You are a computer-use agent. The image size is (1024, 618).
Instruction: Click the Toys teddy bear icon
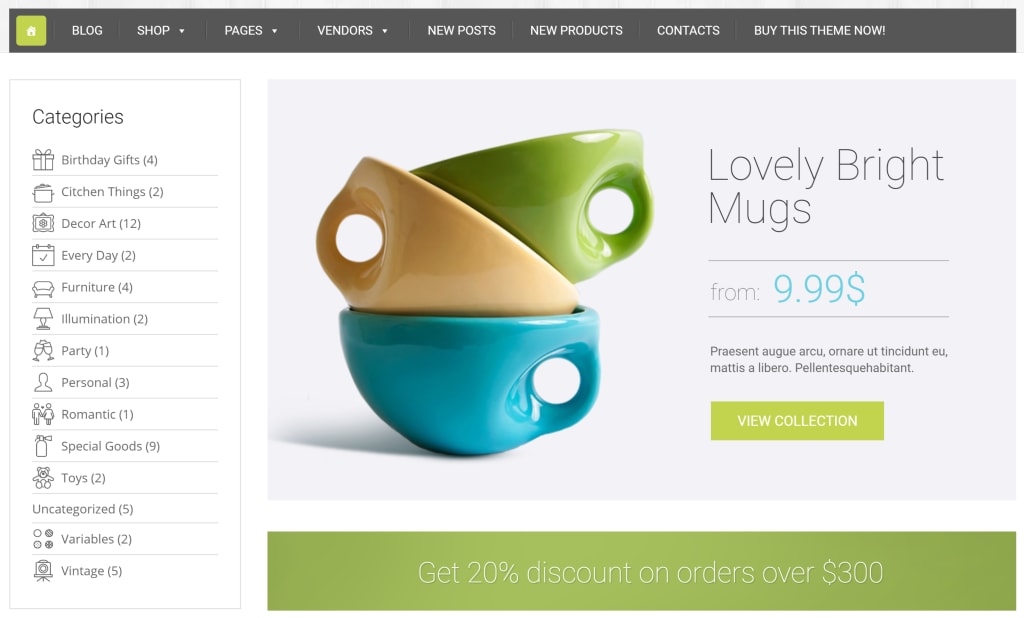[43, 478]
